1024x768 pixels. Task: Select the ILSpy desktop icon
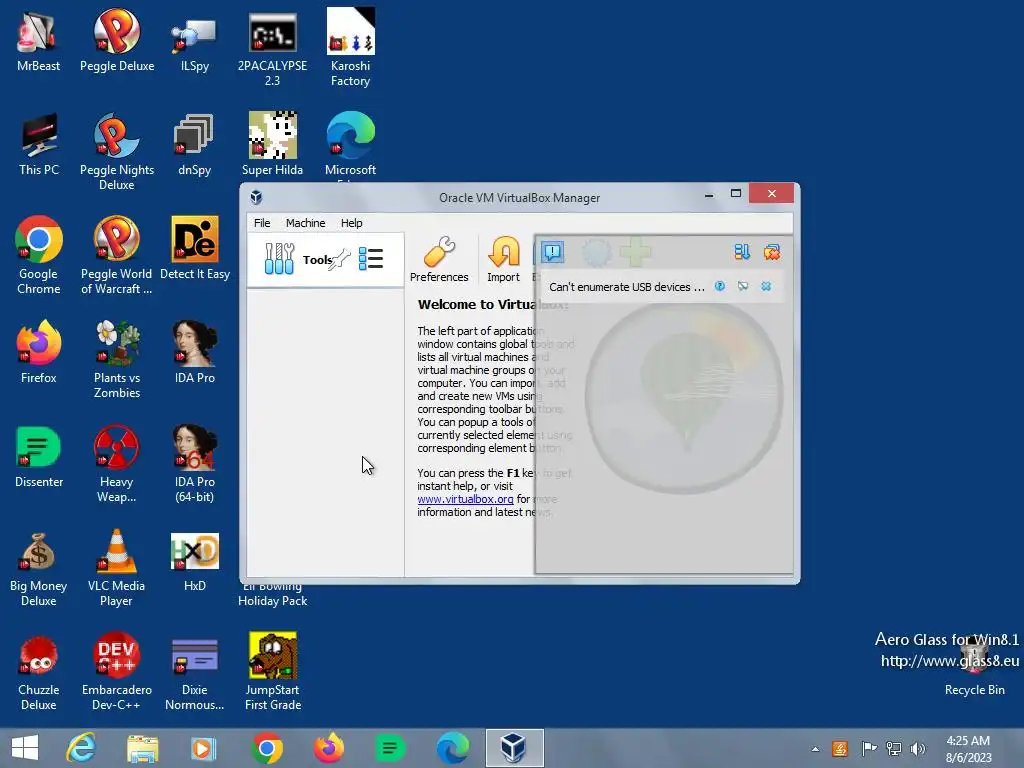point(195,40)
